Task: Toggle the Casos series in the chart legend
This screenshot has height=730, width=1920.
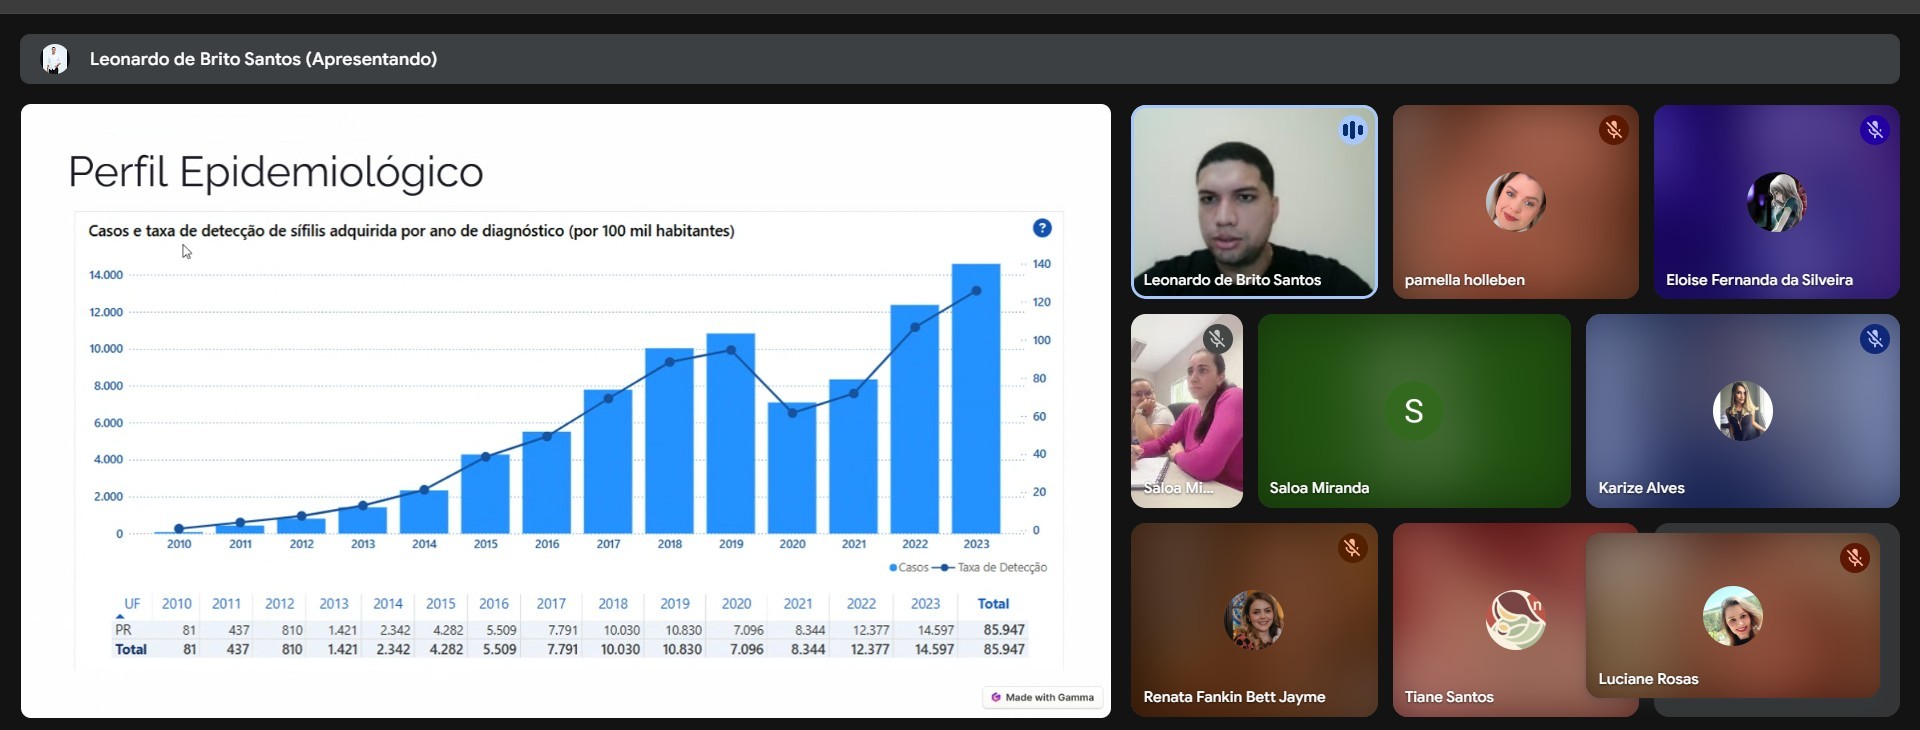Action: tap(909, 567)
